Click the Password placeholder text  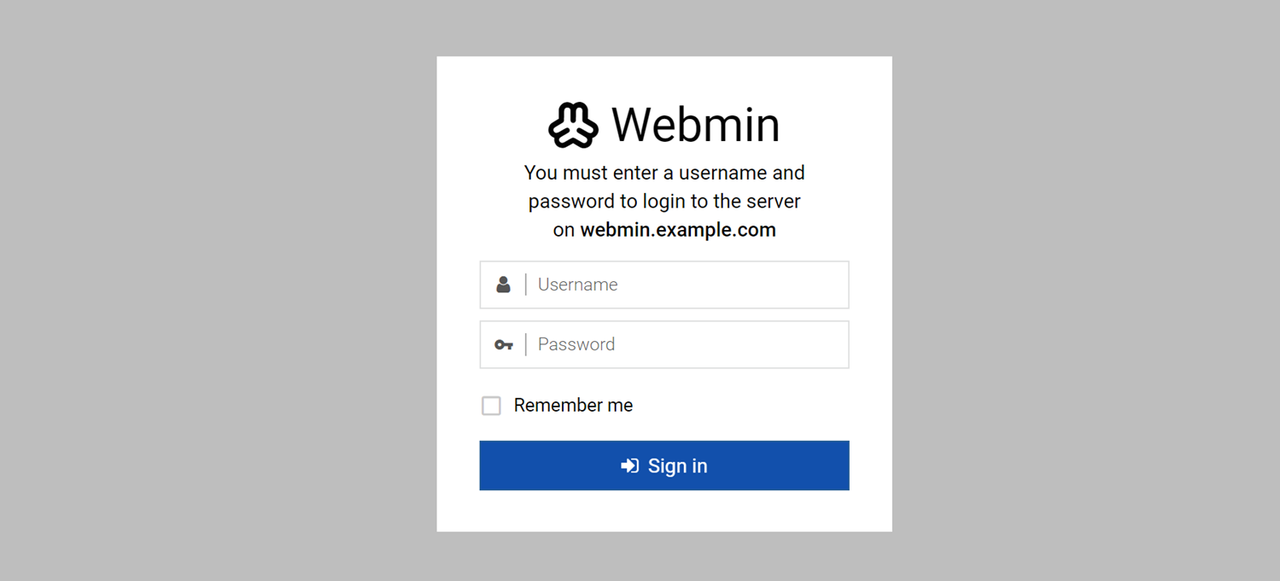[576, 345]
